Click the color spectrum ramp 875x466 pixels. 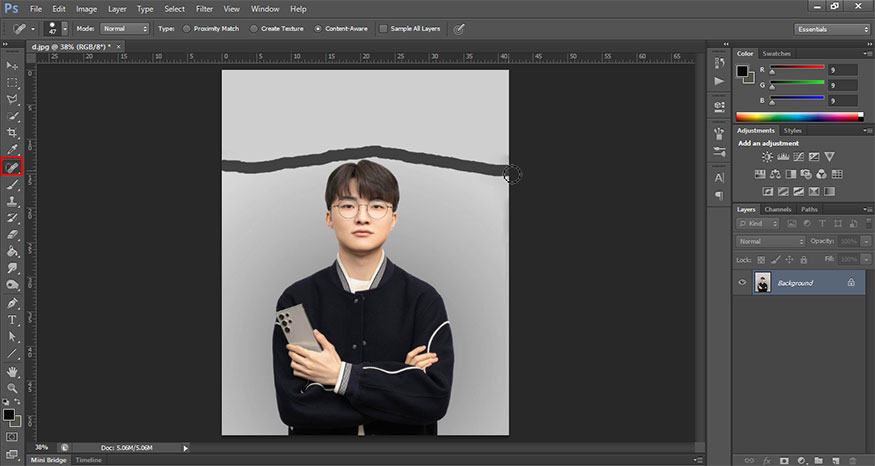(799, 117)
